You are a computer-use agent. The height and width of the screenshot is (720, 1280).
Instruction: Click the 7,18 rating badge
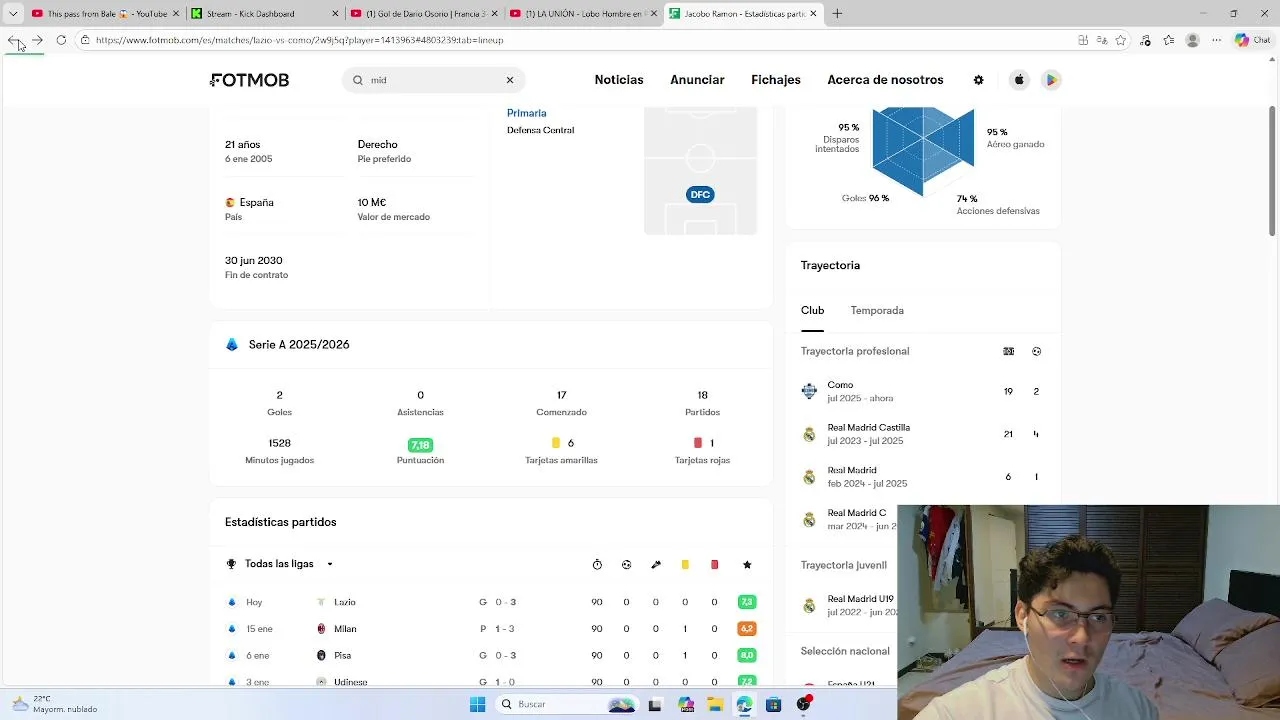click(420, 445)
